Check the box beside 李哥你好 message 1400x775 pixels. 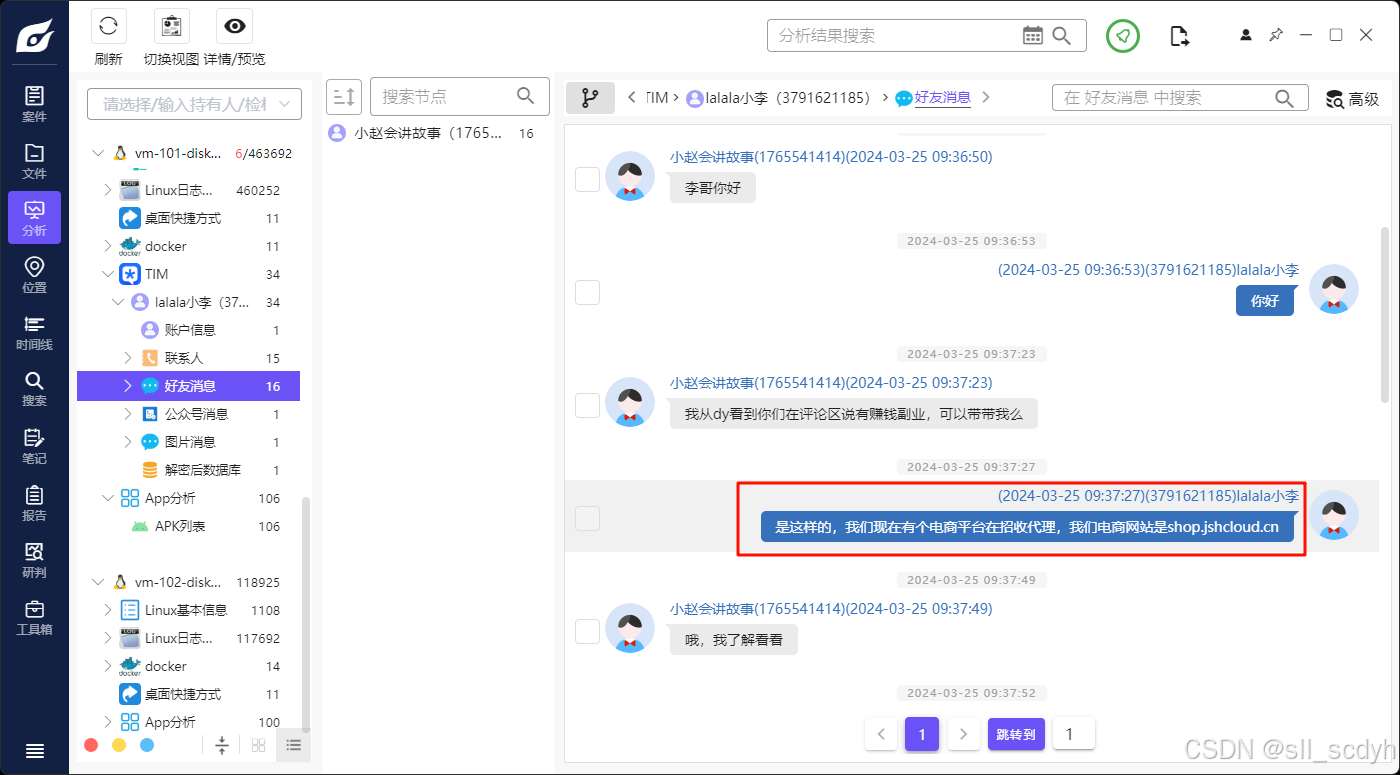[x=587, y=179]
